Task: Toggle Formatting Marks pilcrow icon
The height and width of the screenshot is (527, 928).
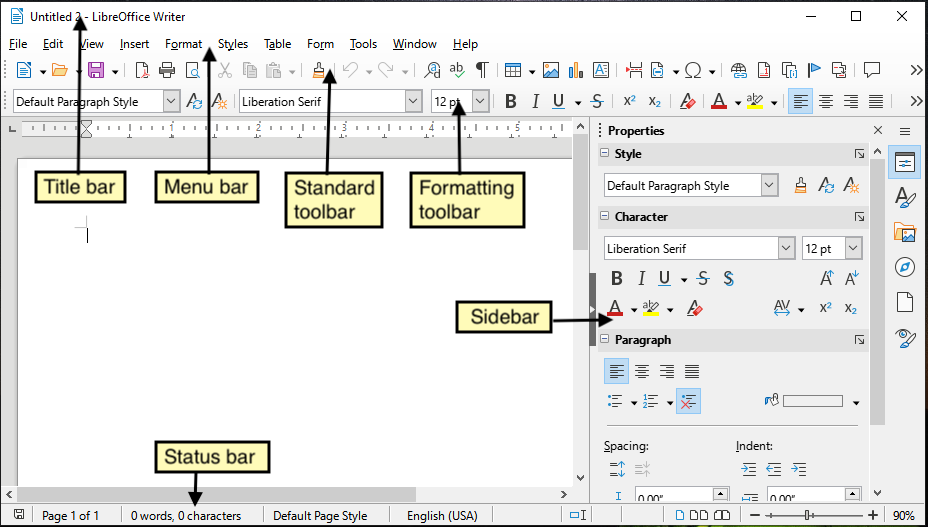Action: (482, 70)
